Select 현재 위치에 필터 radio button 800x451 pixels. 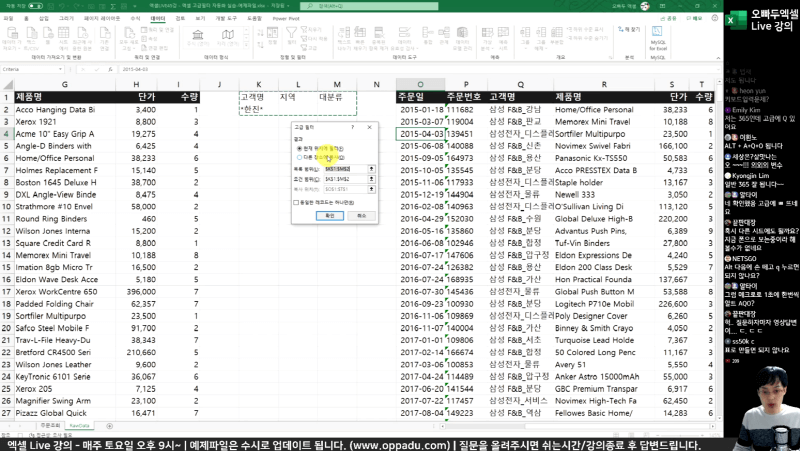click(x=299, y=147)
